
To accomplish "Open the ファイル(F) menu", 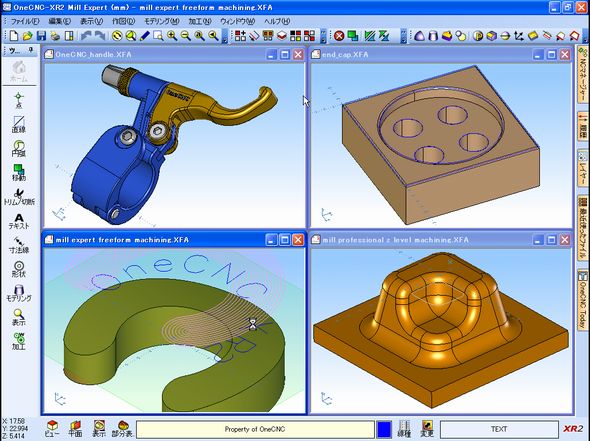I will (25, 21).
